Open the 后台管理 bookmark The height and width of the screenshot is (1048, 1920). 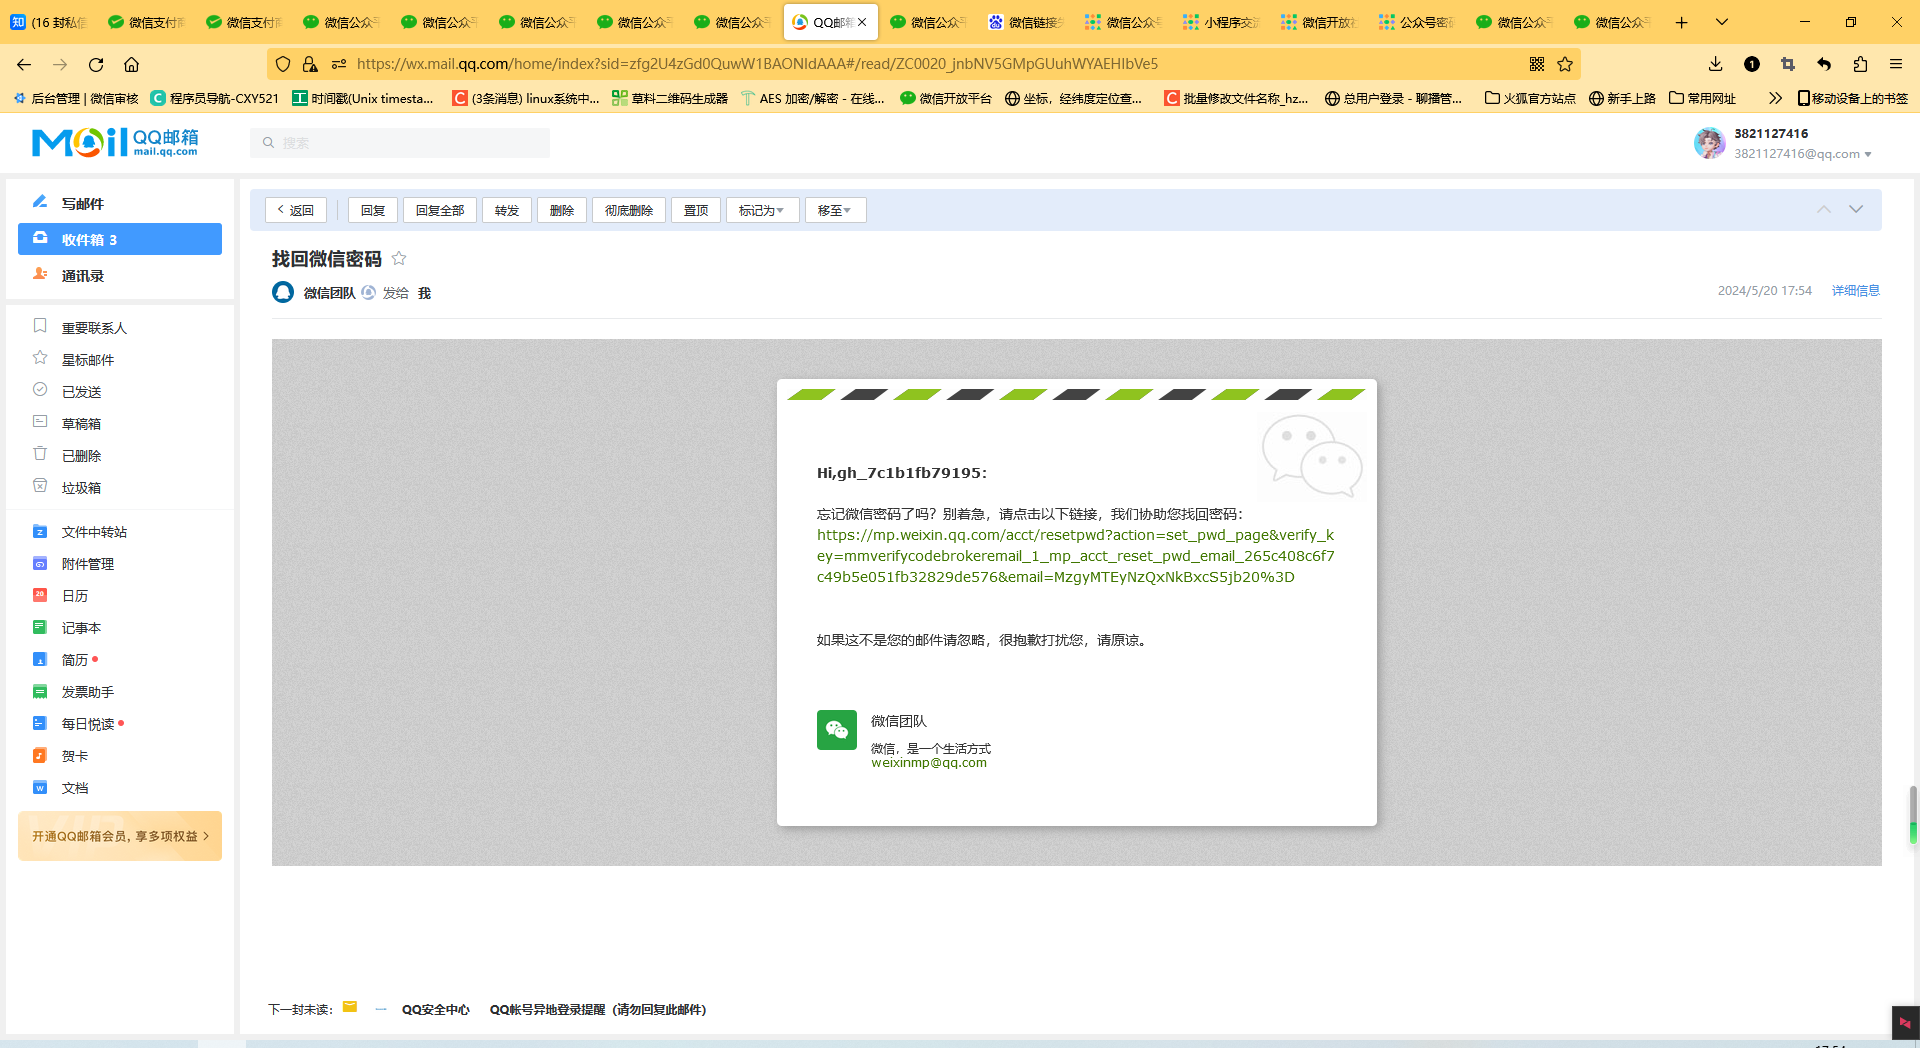coord(76,98)
